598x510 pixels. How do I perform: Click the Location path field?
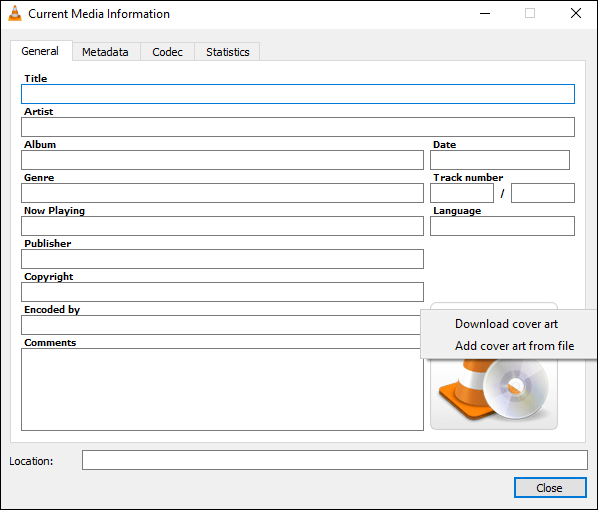(335, 460)
